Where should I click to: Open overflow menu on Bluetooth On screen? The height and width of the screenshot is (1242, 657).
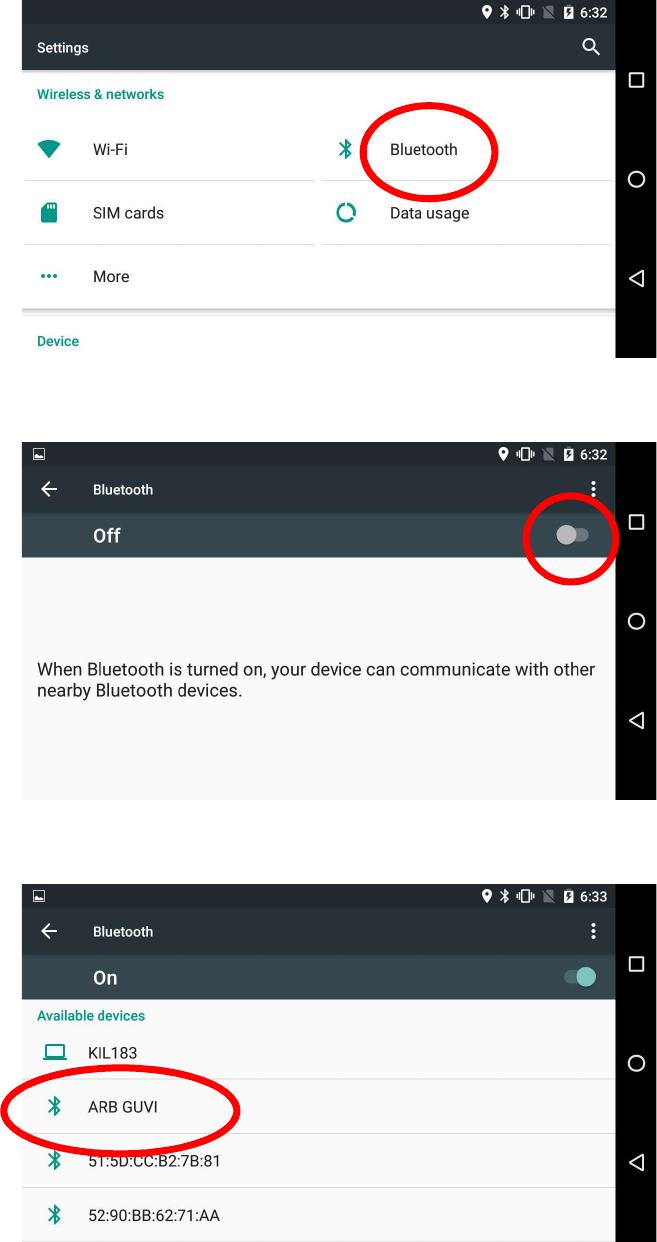[x=594, y=931]
